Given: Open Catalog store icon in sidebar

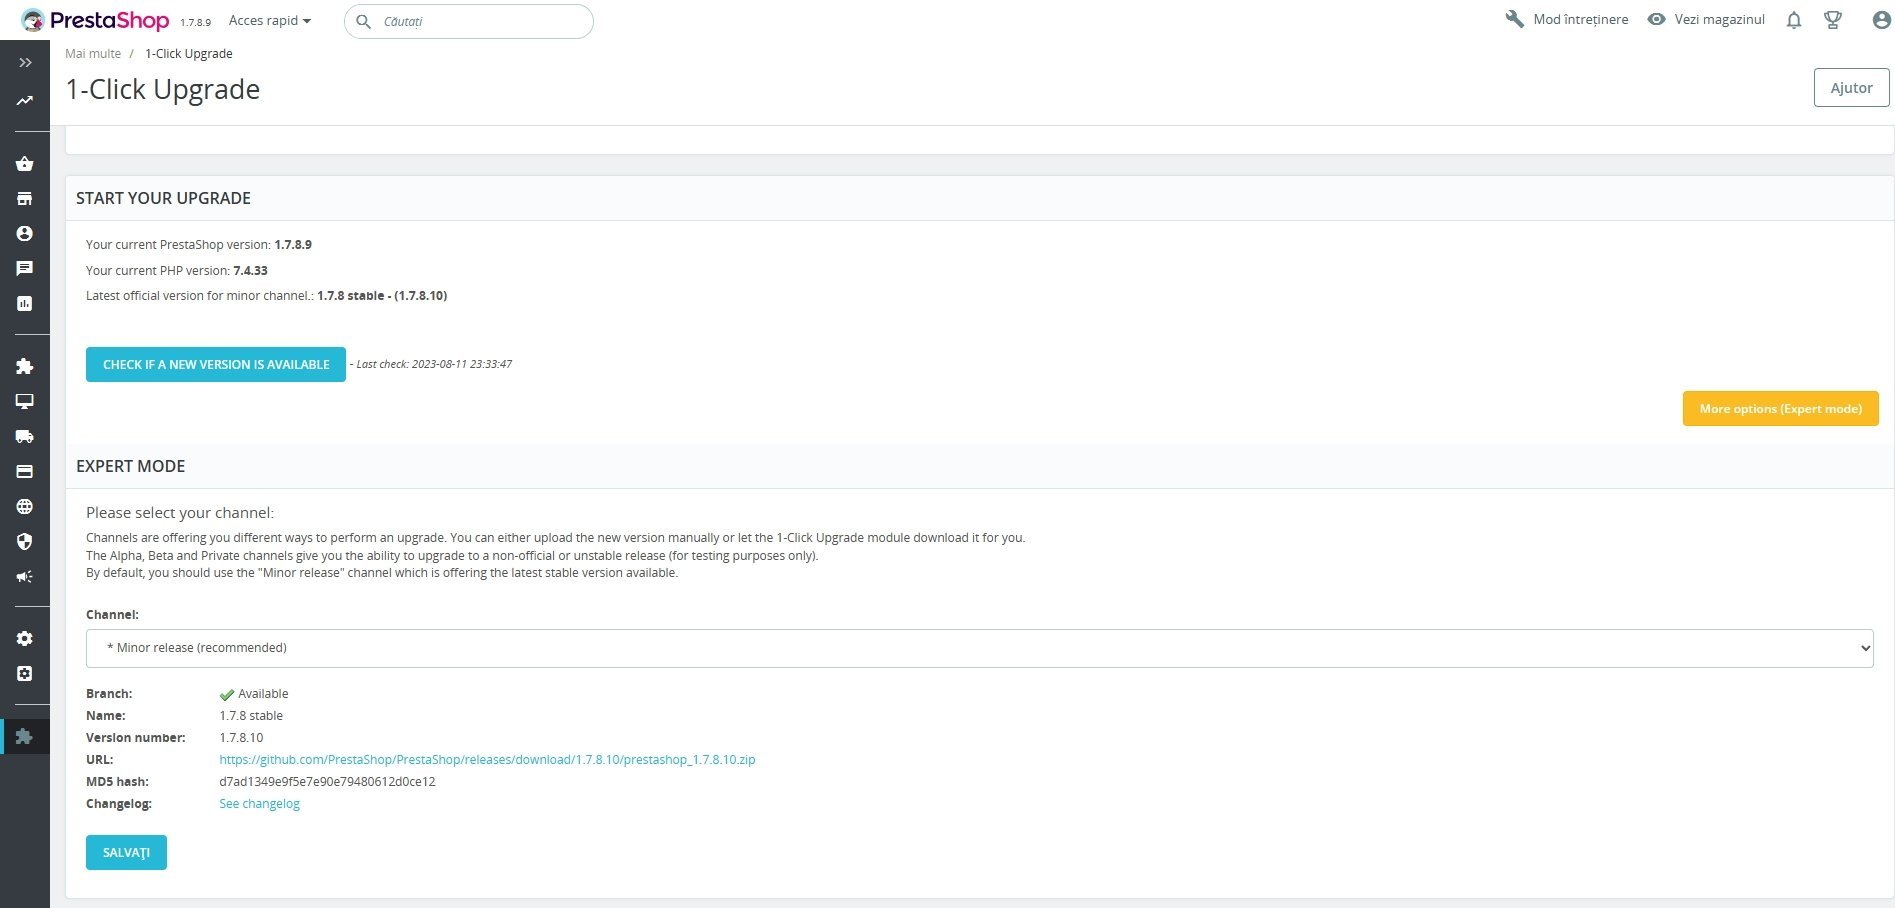Looking at the screenshot, I should 25,199.
